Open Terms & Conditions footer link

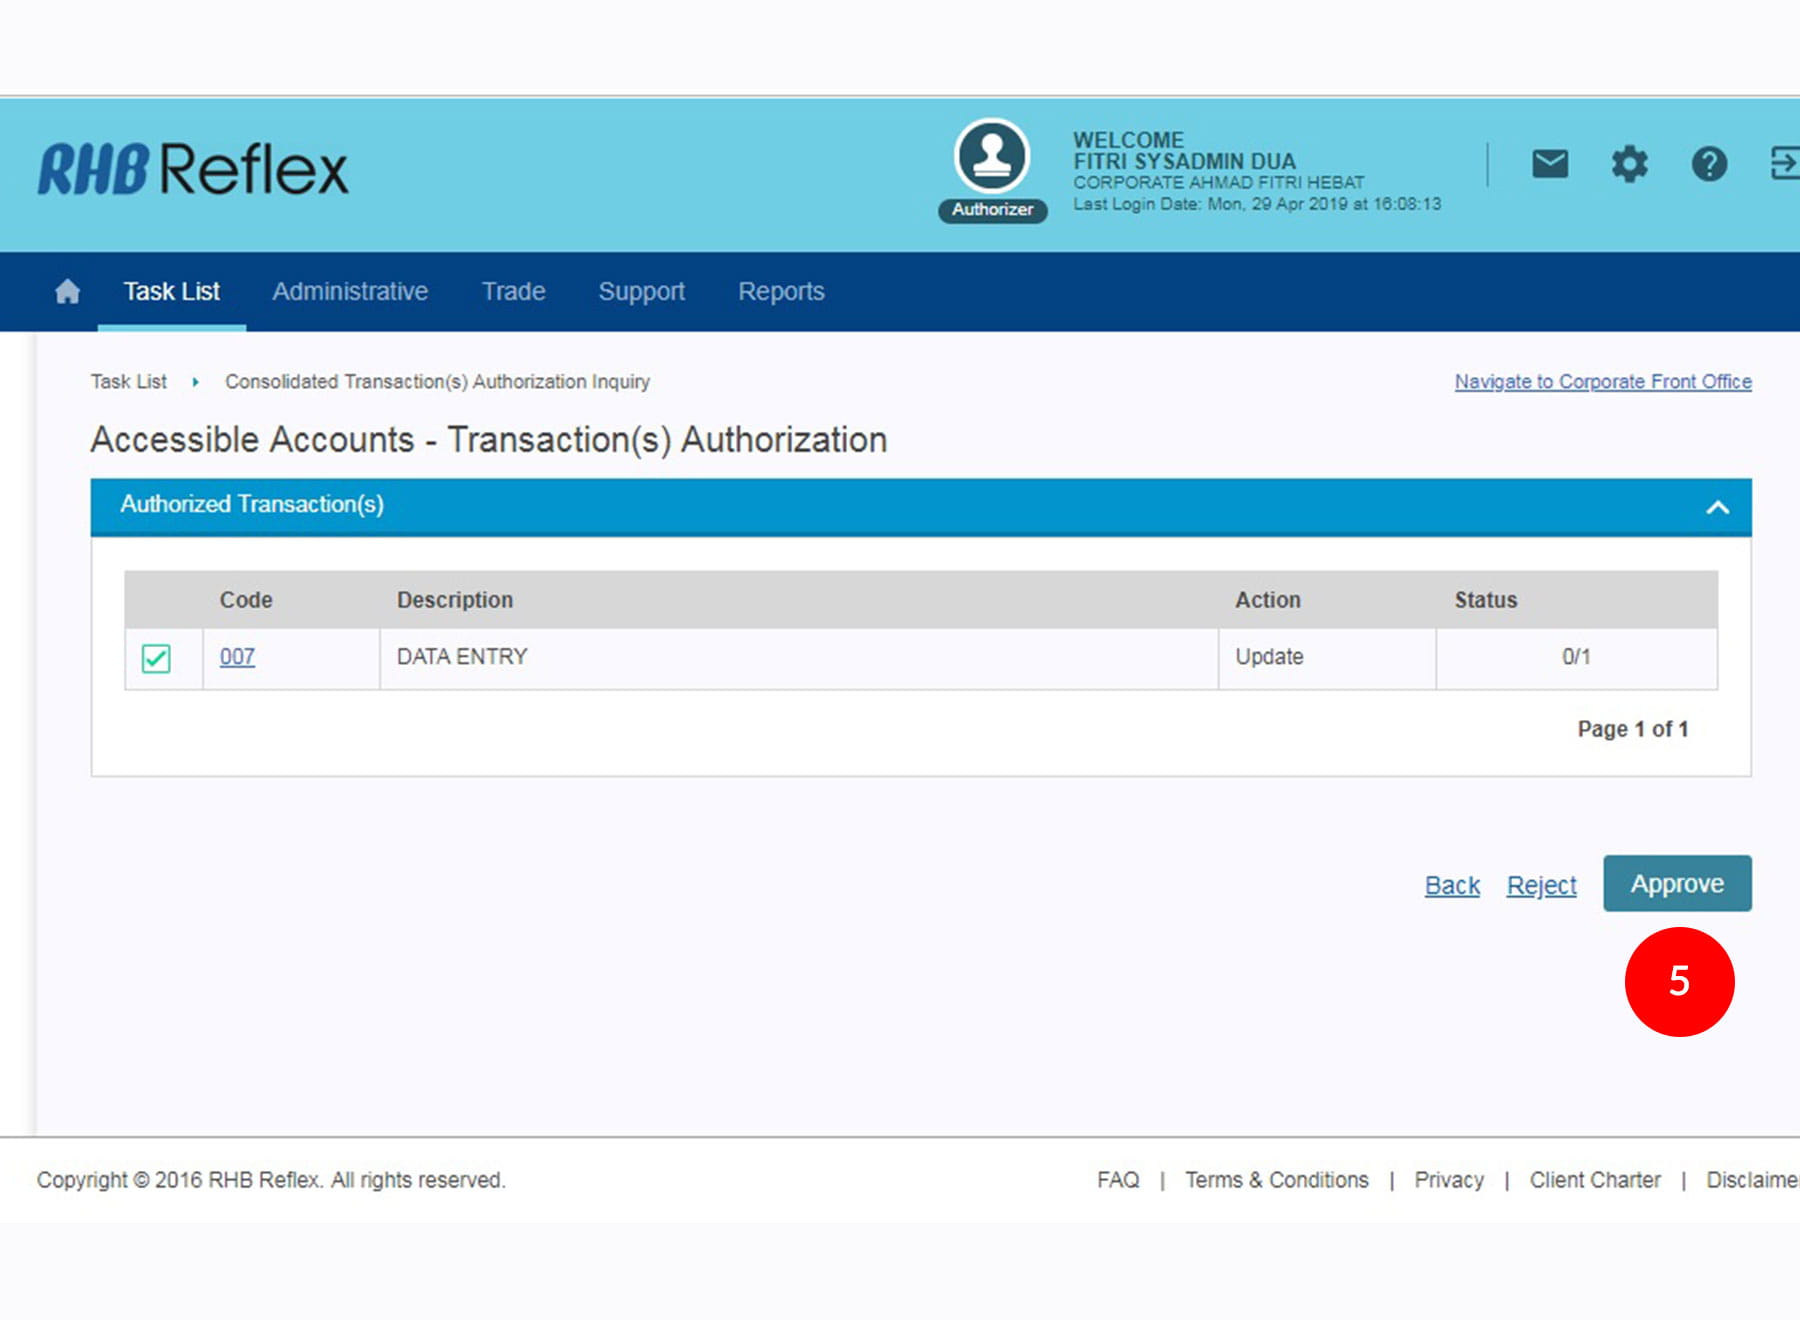coord(1276,1180)
